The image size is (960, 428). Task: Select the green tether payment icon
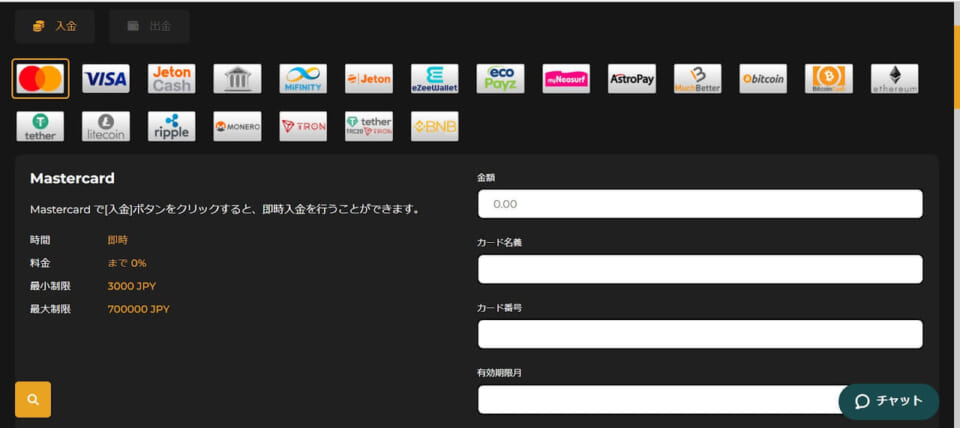40,126
